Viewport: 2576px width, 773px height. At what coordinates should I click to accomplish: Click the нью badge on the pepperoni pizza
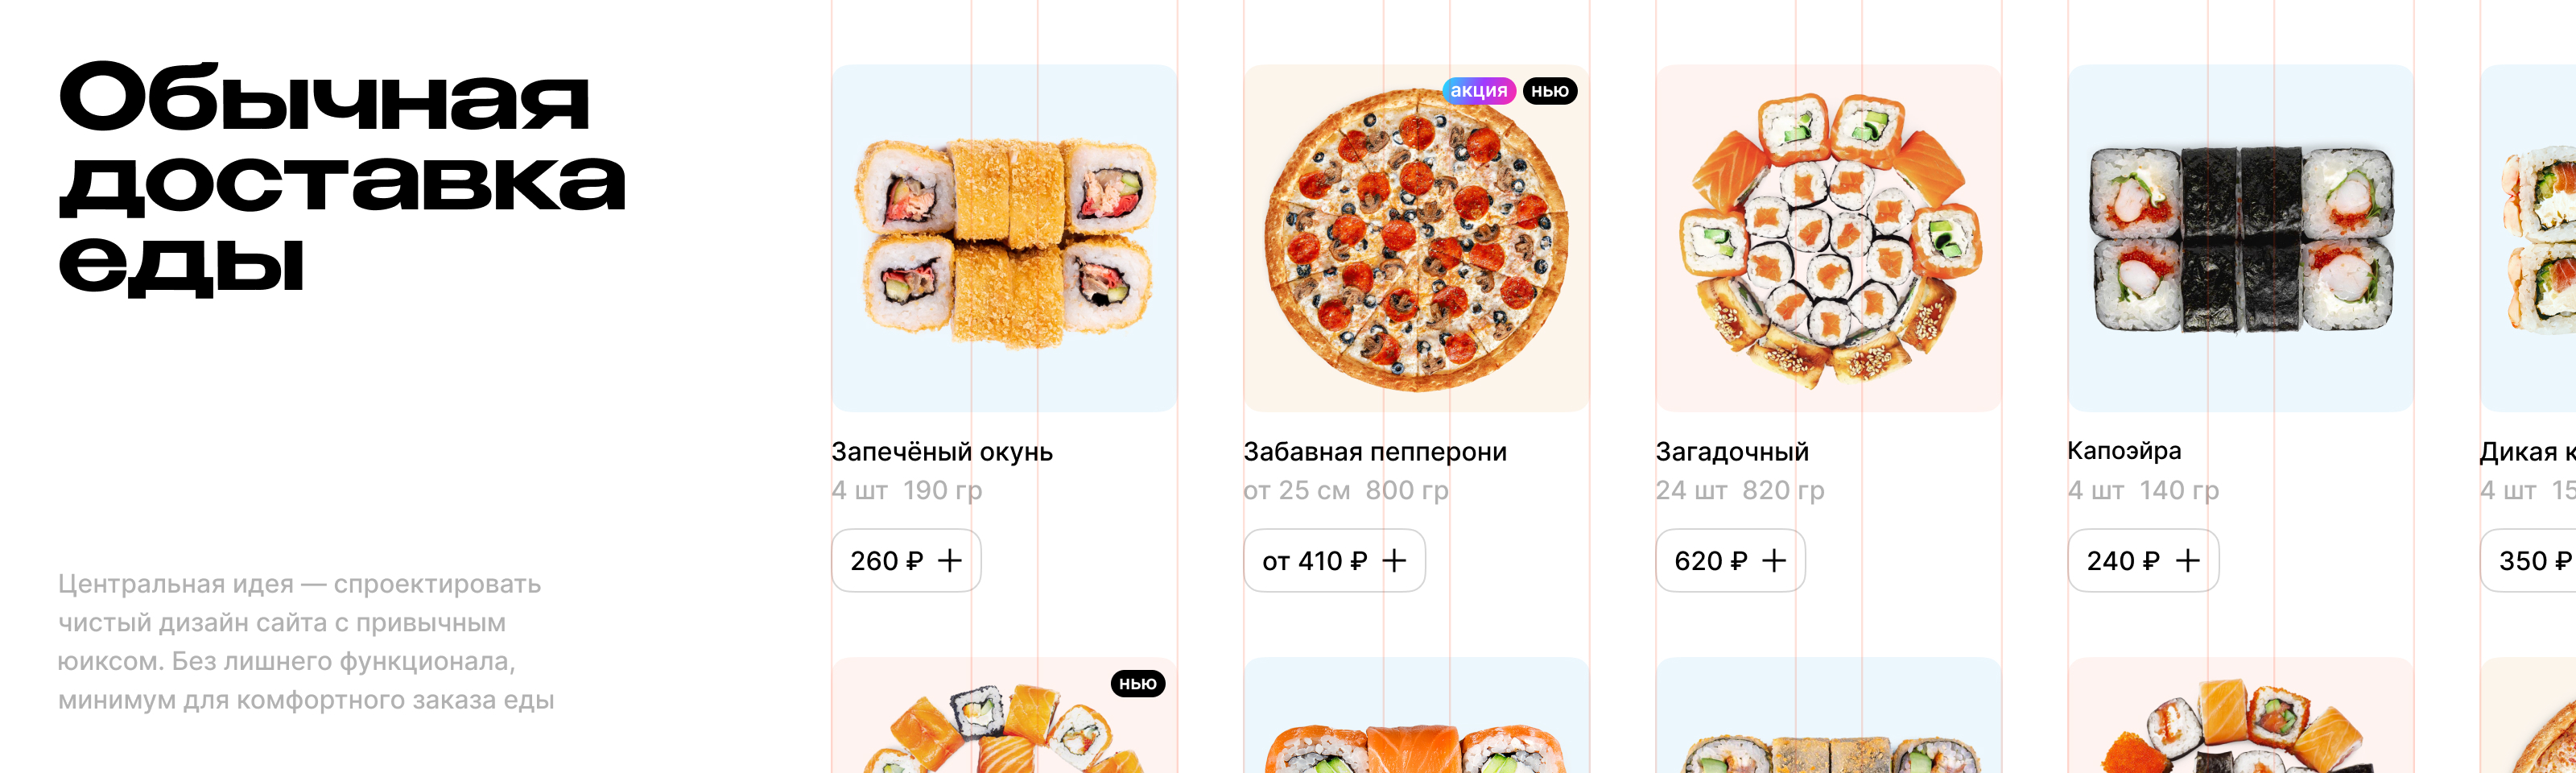[x=1549, y=91]
